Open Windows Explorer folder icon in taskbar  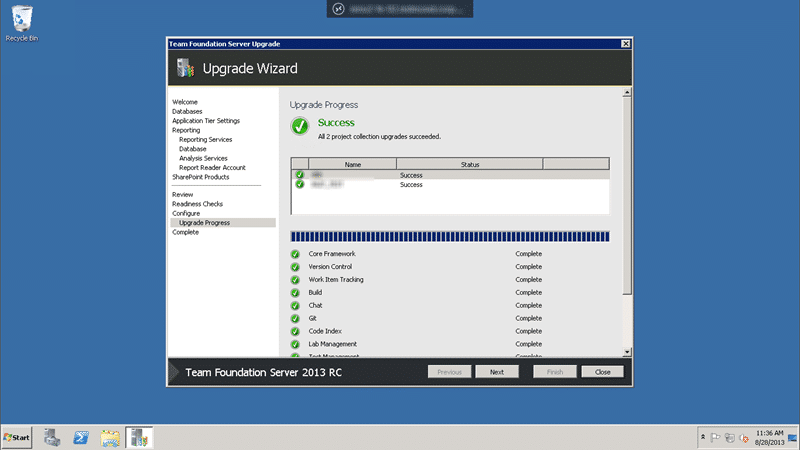pos(110,438)
